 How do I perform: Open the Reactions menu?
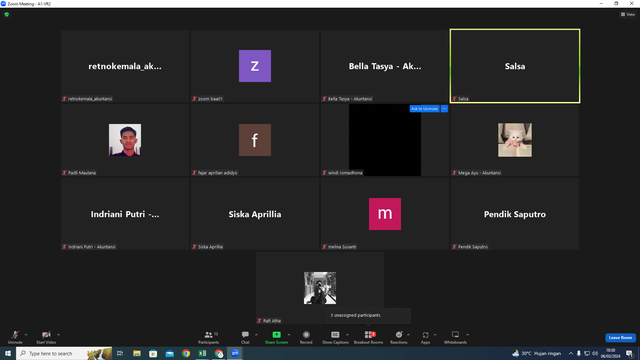399,337
